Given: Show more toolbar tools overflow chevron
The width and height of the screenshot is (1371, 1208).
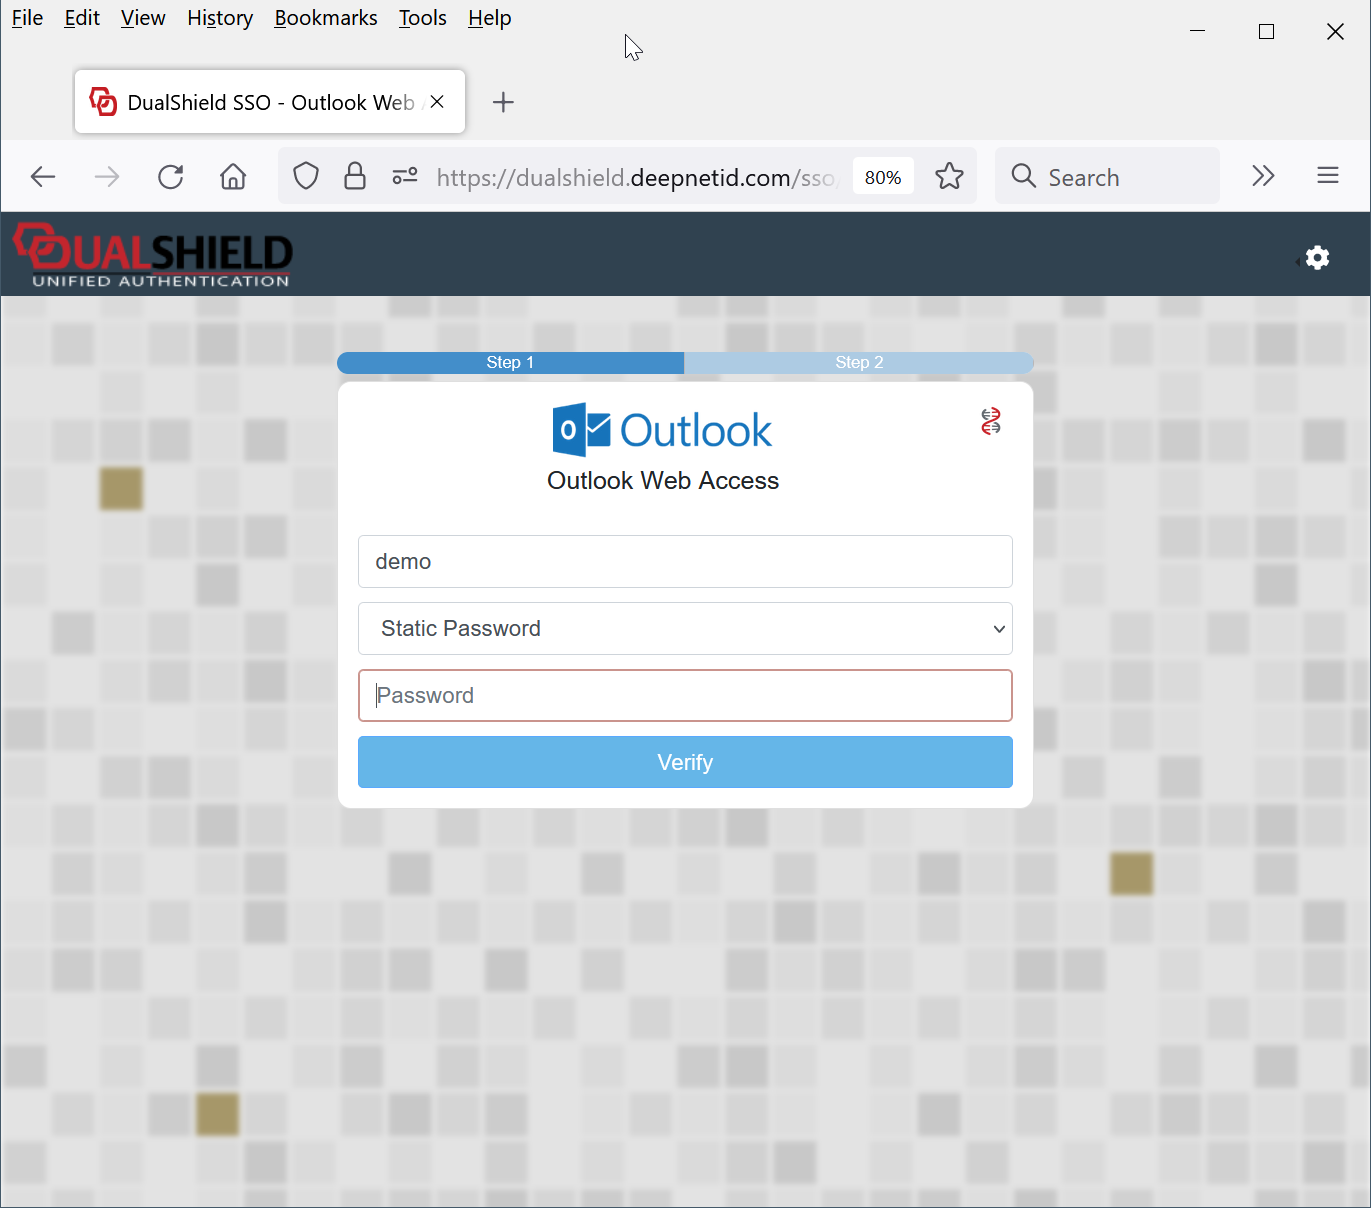Looking at the screenshot, I should [1263, 176].
